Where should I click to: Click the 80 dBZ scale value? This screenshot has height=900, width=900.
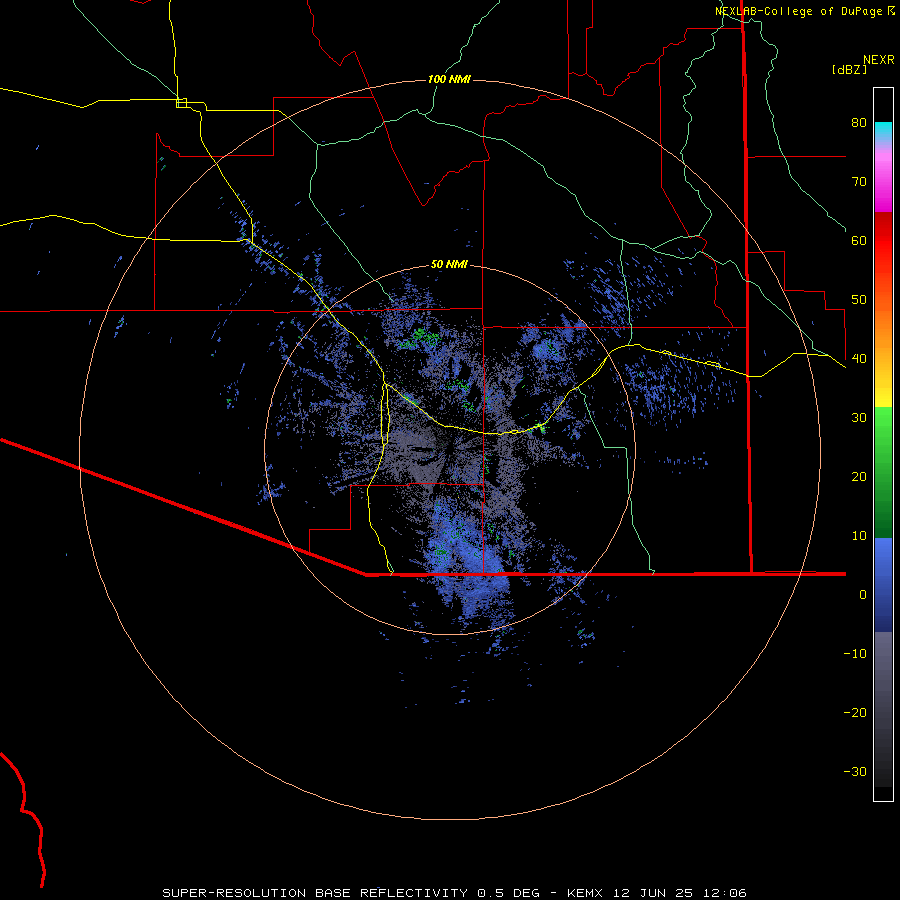[859, 123]
